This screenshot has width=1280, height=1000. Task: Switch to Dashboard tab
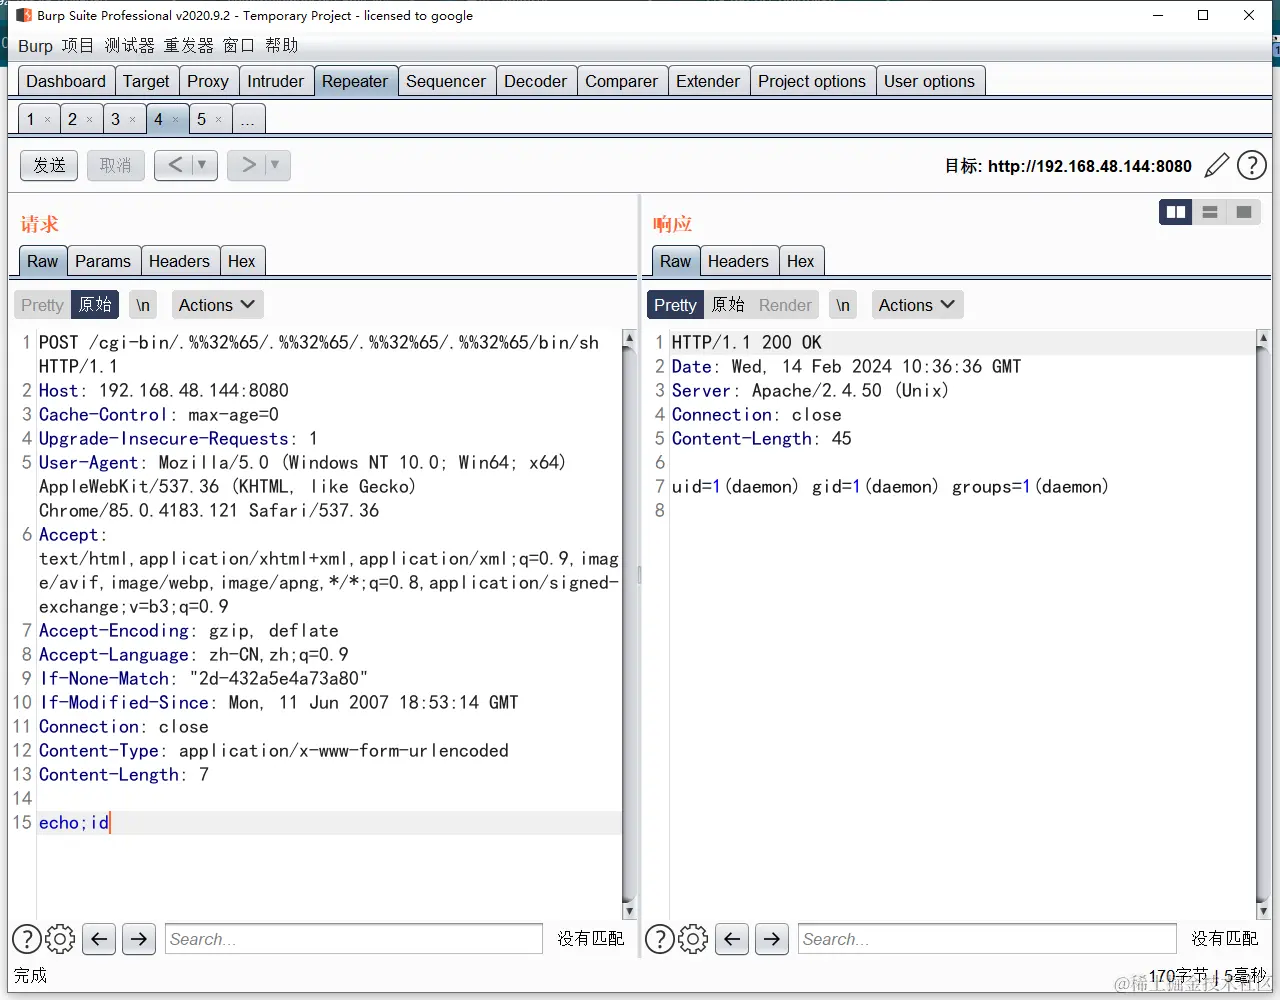click(66, 81)
